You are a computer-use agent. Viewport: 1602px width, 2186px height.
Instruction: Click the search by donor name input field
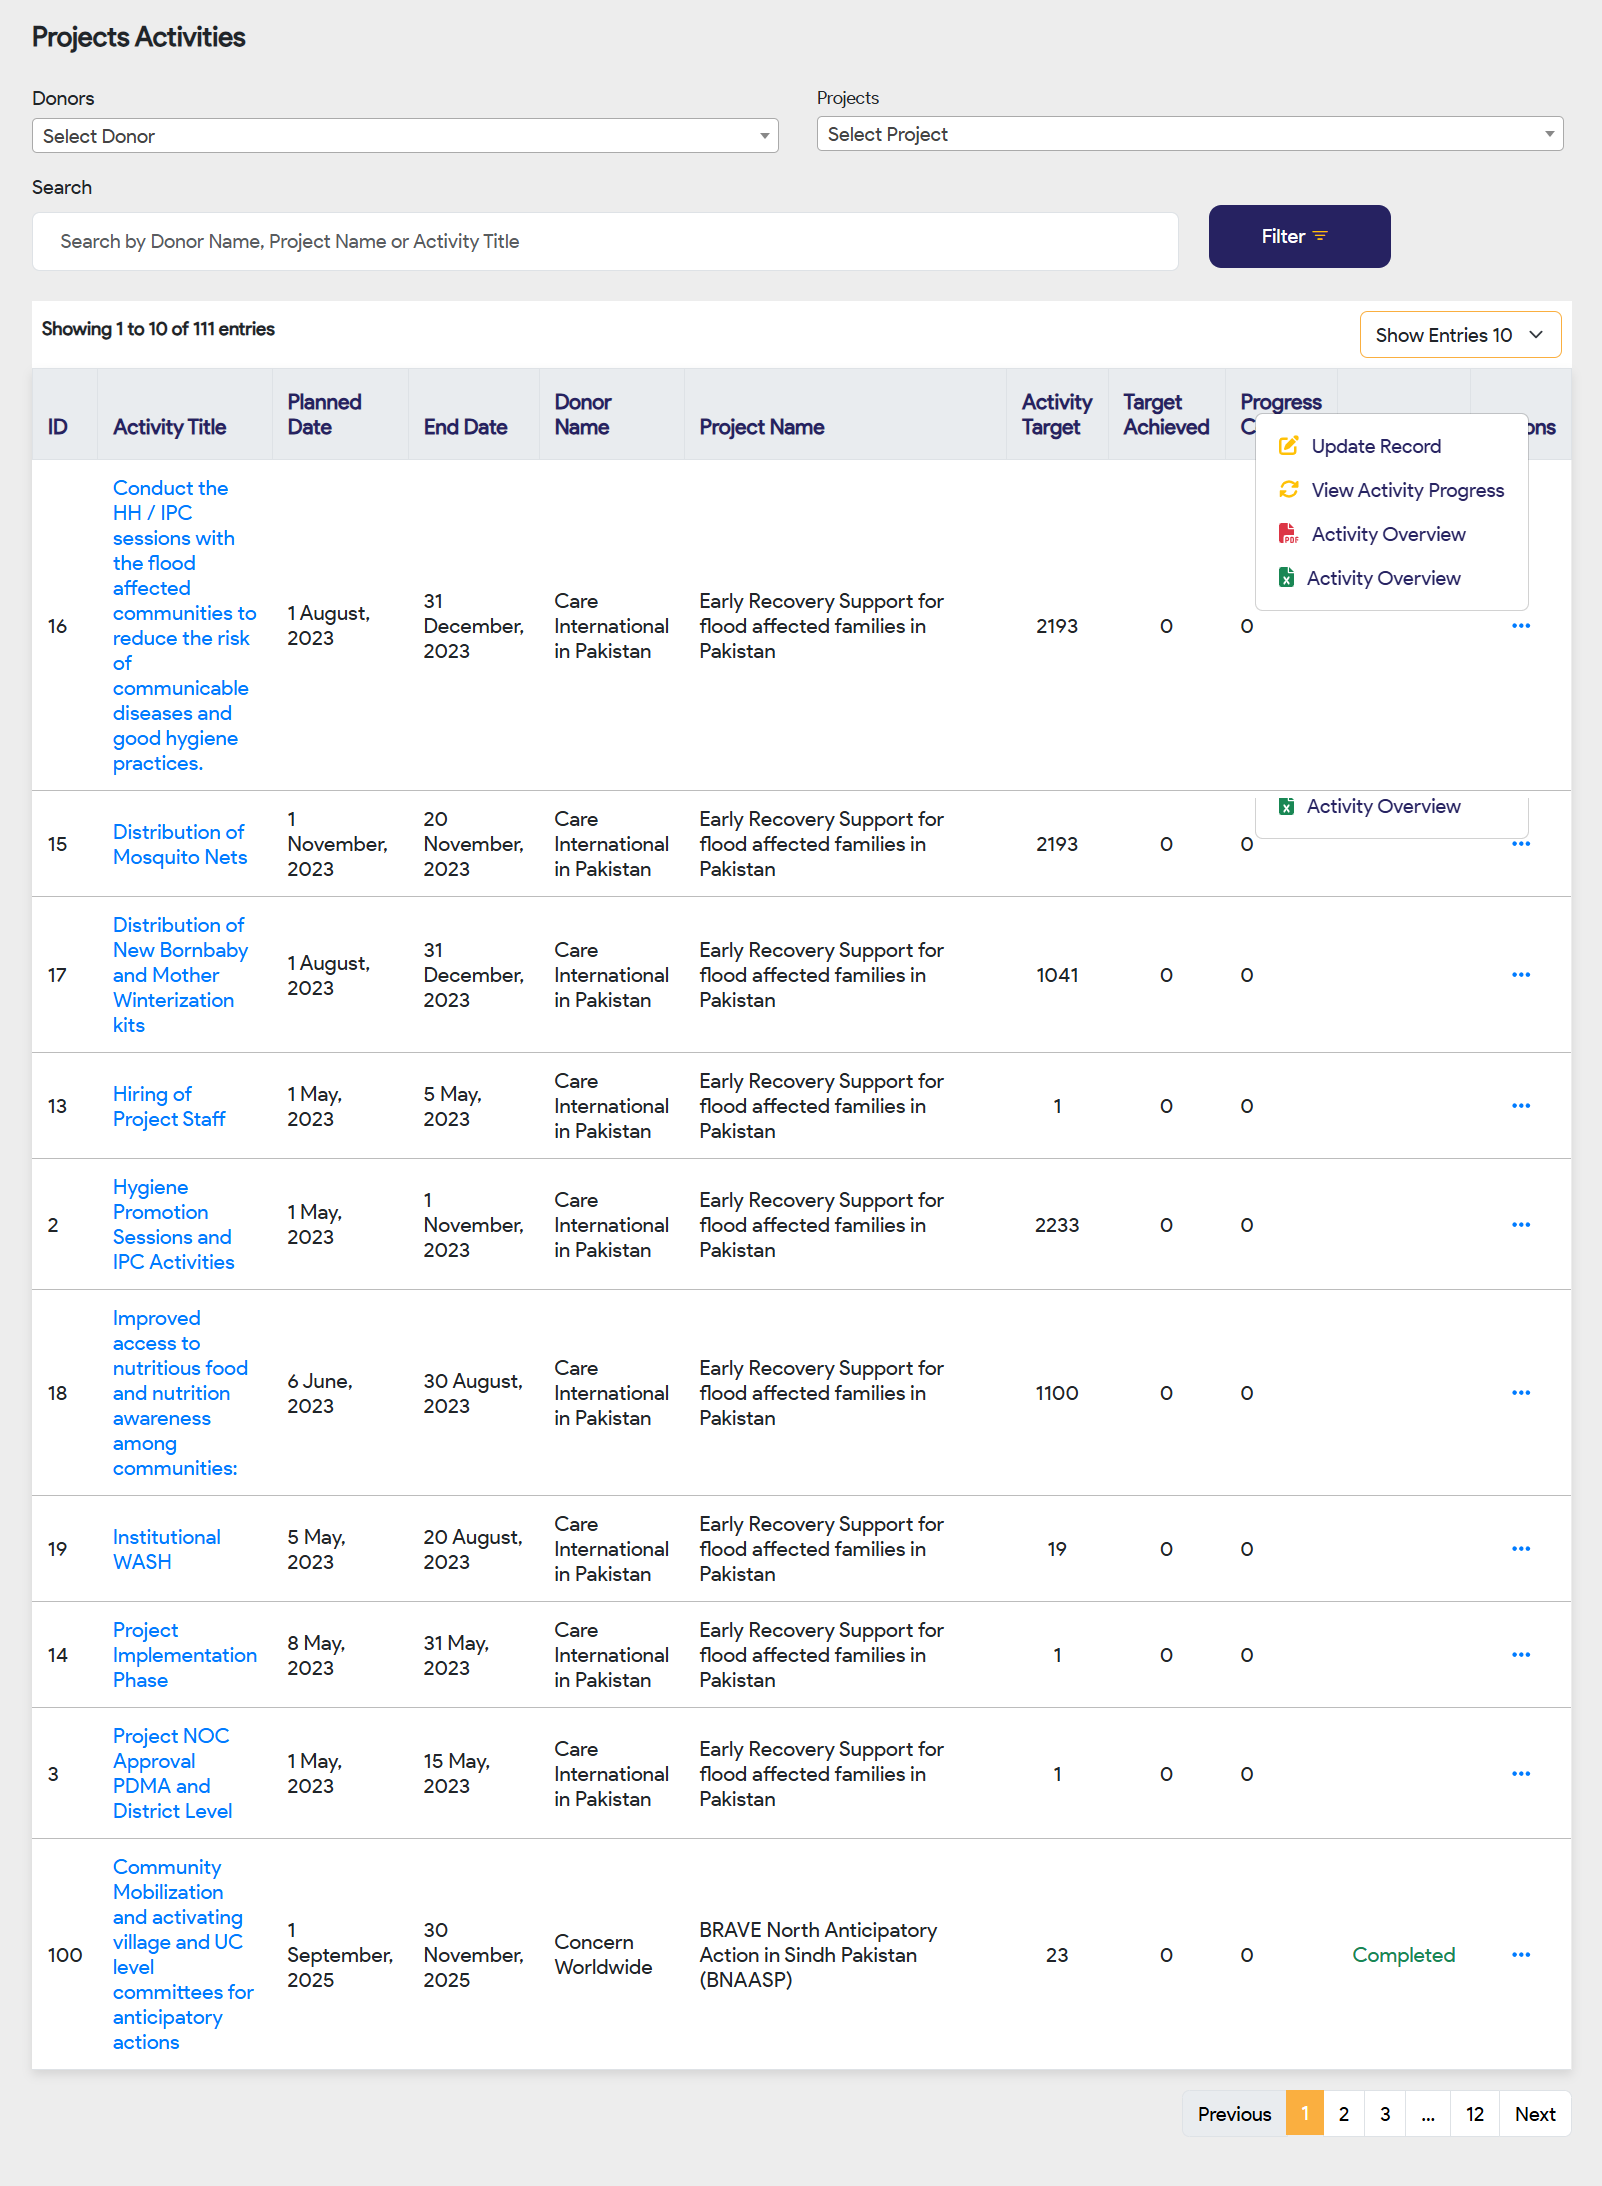[x=605, y=241]
